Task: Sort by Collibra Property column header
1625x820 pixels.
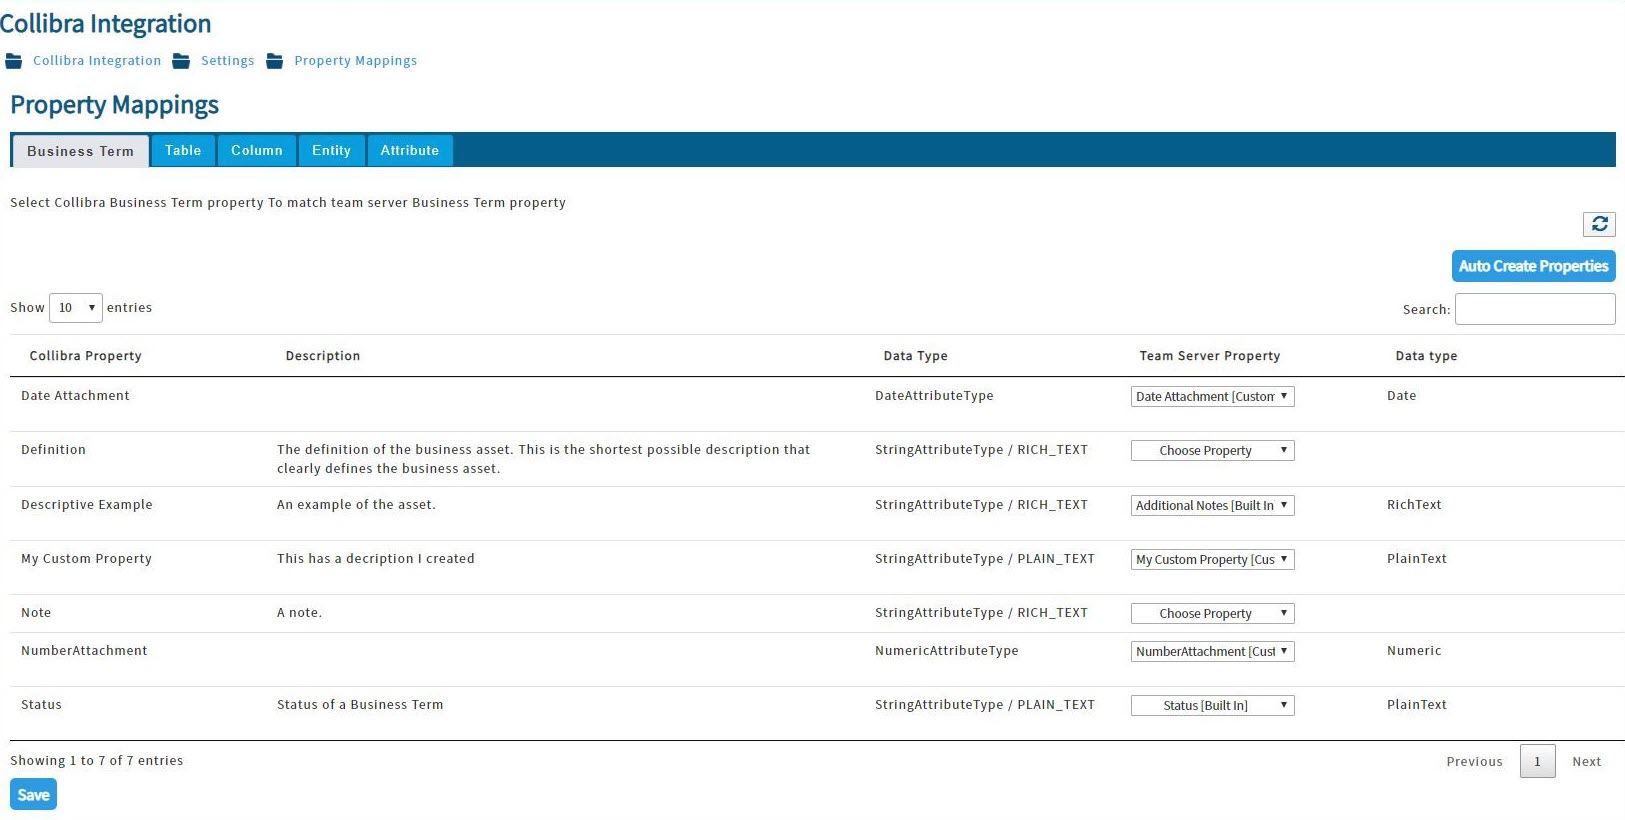Action: pos(86,356)
